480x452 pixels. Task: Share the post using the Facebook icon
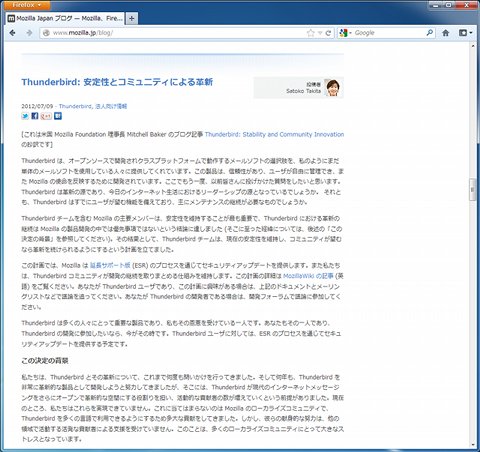[x=35, y=116]
